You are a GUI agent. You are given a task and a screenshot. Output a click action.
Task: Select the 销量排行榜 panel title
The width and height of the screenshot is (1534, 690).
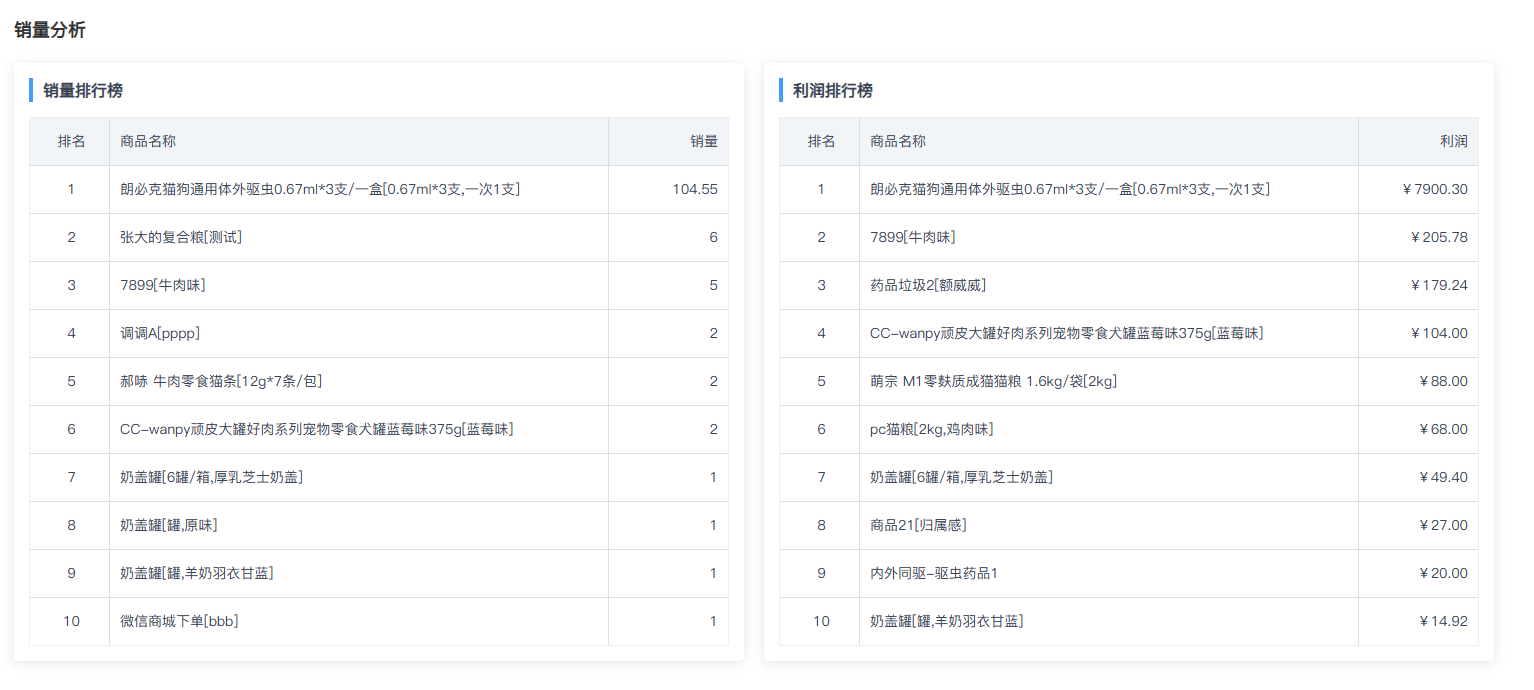83,91
